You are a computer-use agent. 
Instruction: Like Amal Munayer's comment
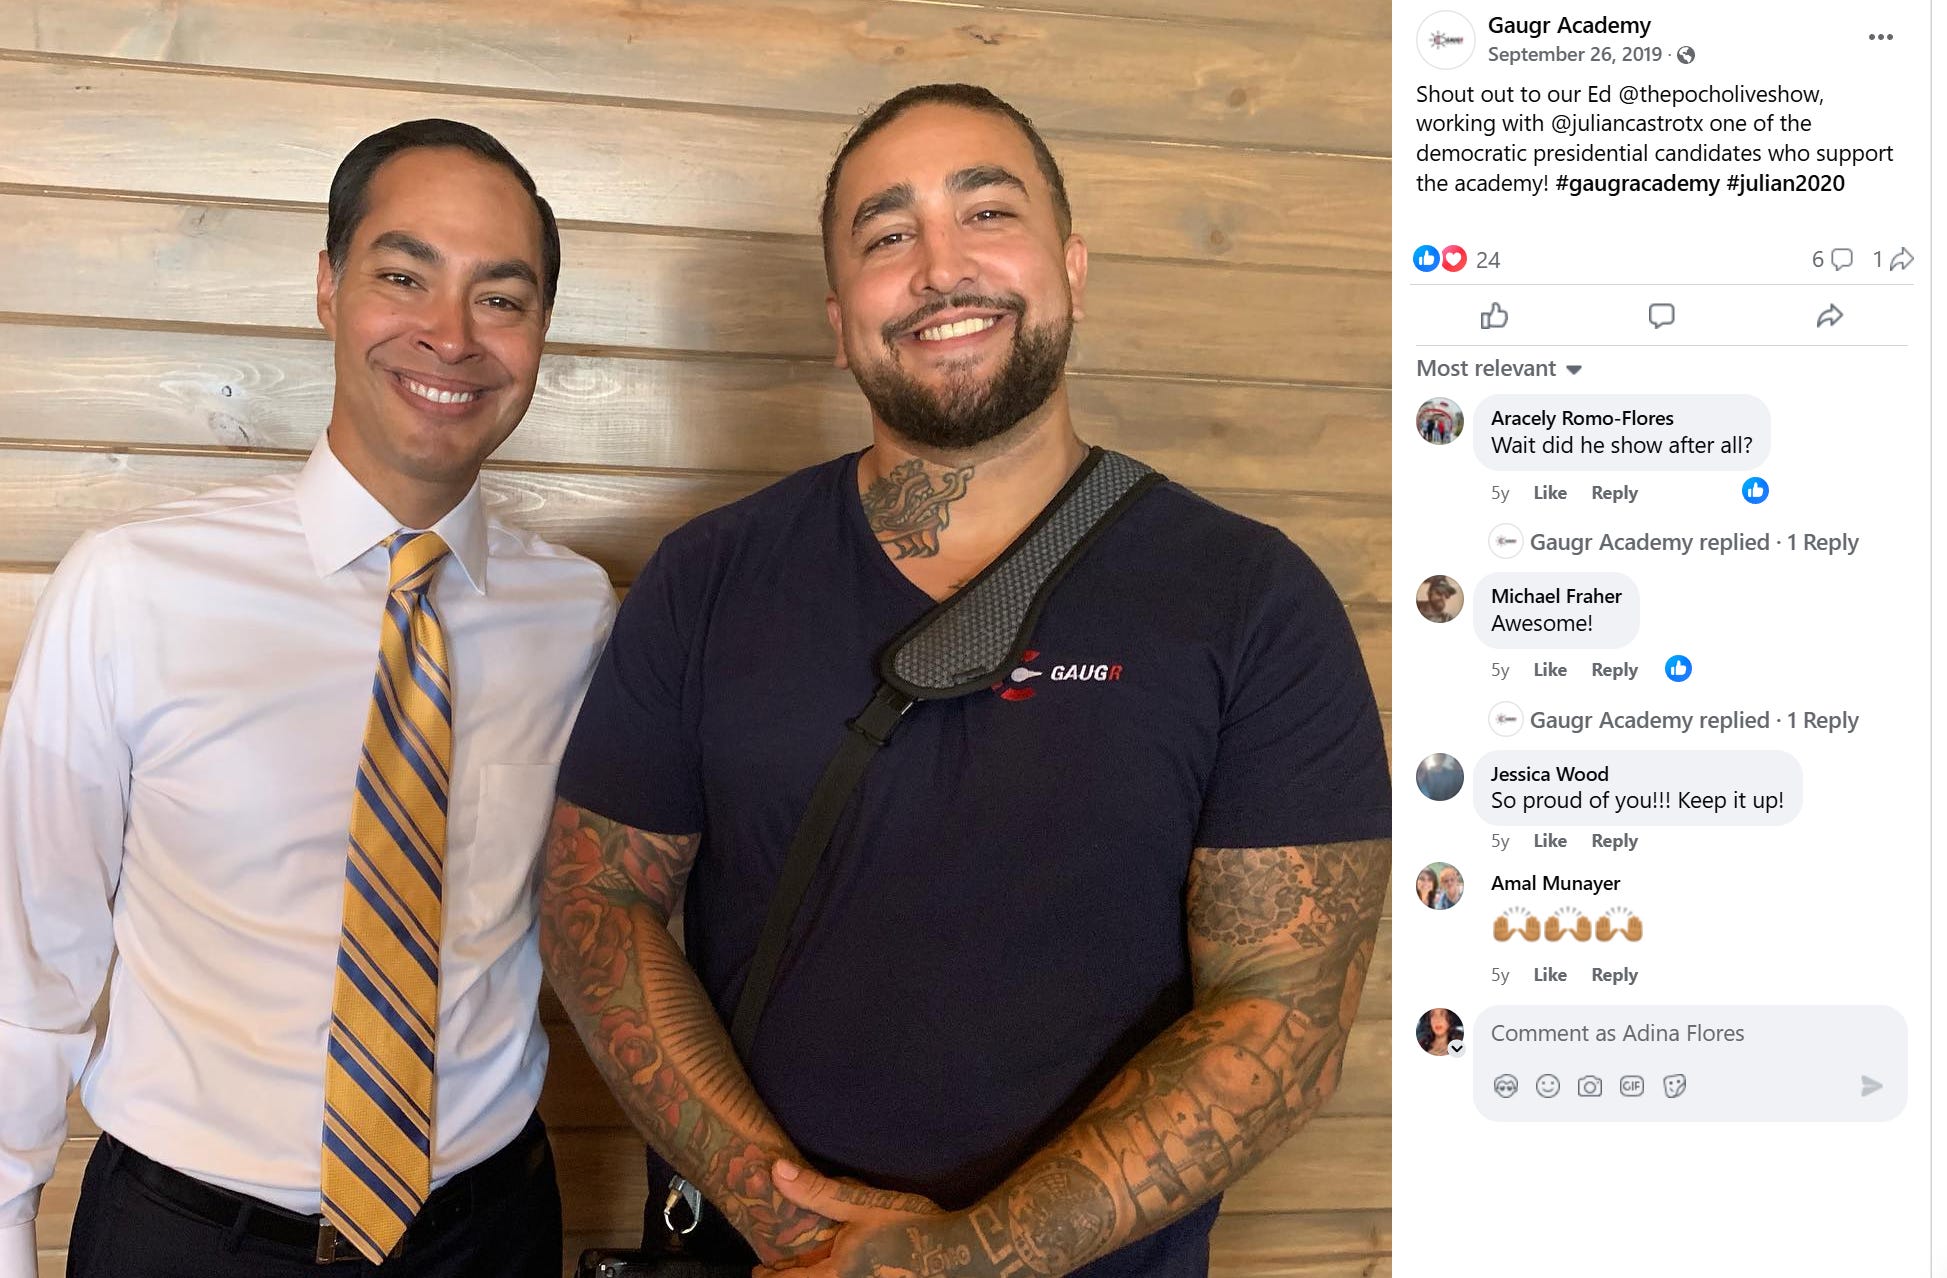[x=1549, y=975]
